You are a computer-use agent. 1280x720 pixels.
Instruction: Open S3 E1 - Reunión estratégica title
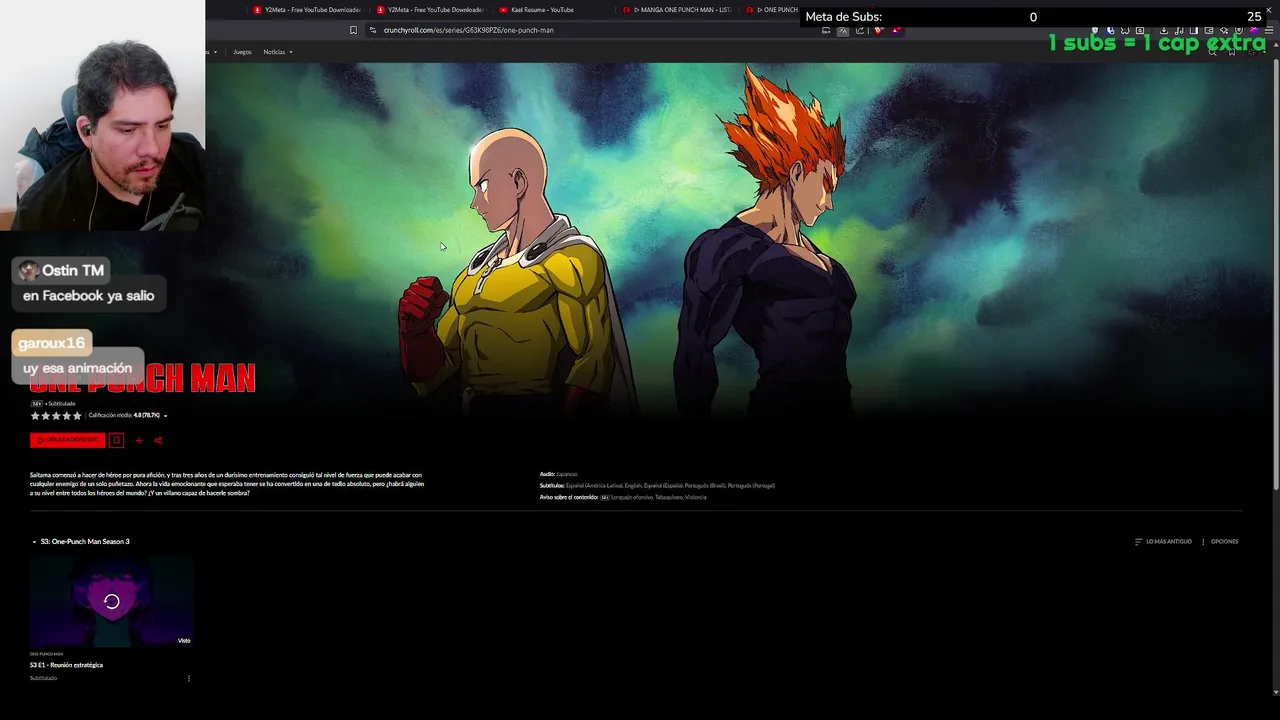coord(66,665)
